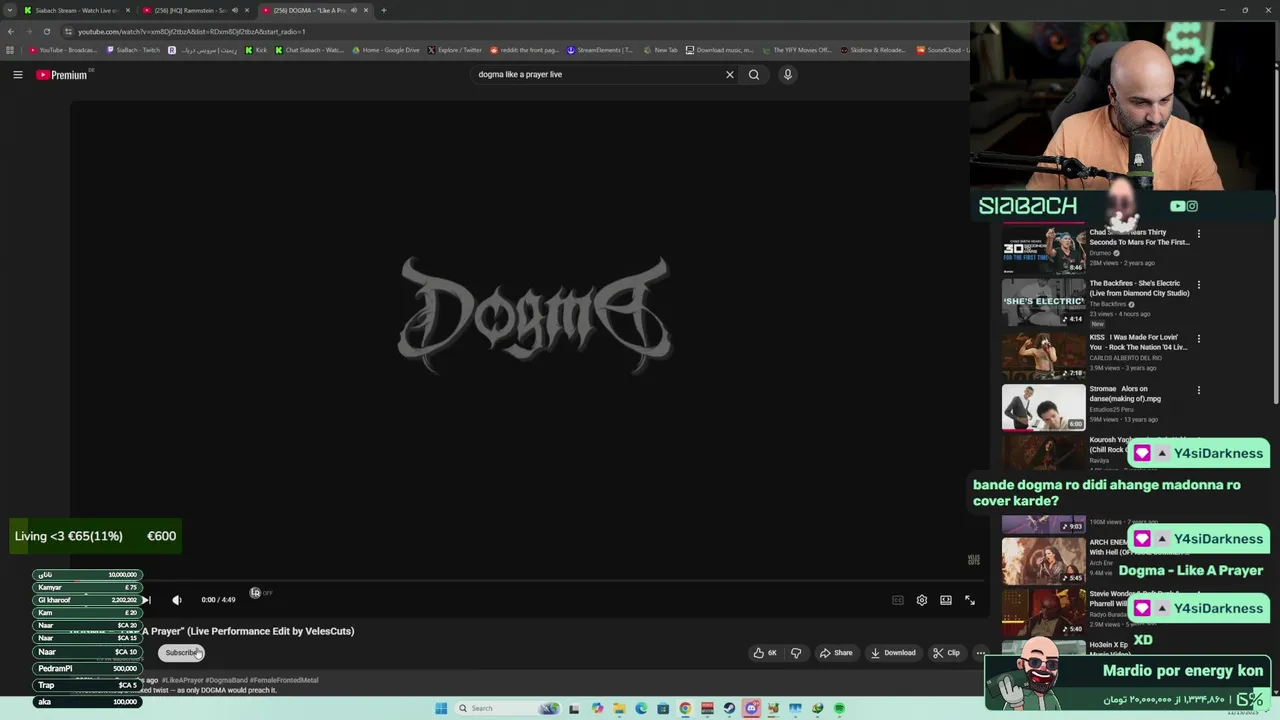Viewport: 1280px width, 720px height.
Task: Open The Backfires She's Electric thumbnail
Action: click(1043, 302)
